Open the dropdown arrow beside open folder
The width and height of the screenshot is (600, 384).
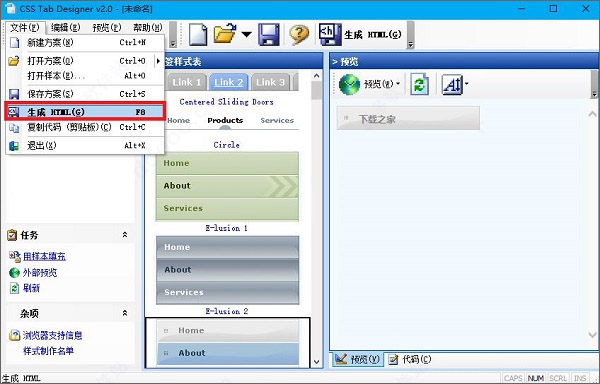(x=246, y=34)
